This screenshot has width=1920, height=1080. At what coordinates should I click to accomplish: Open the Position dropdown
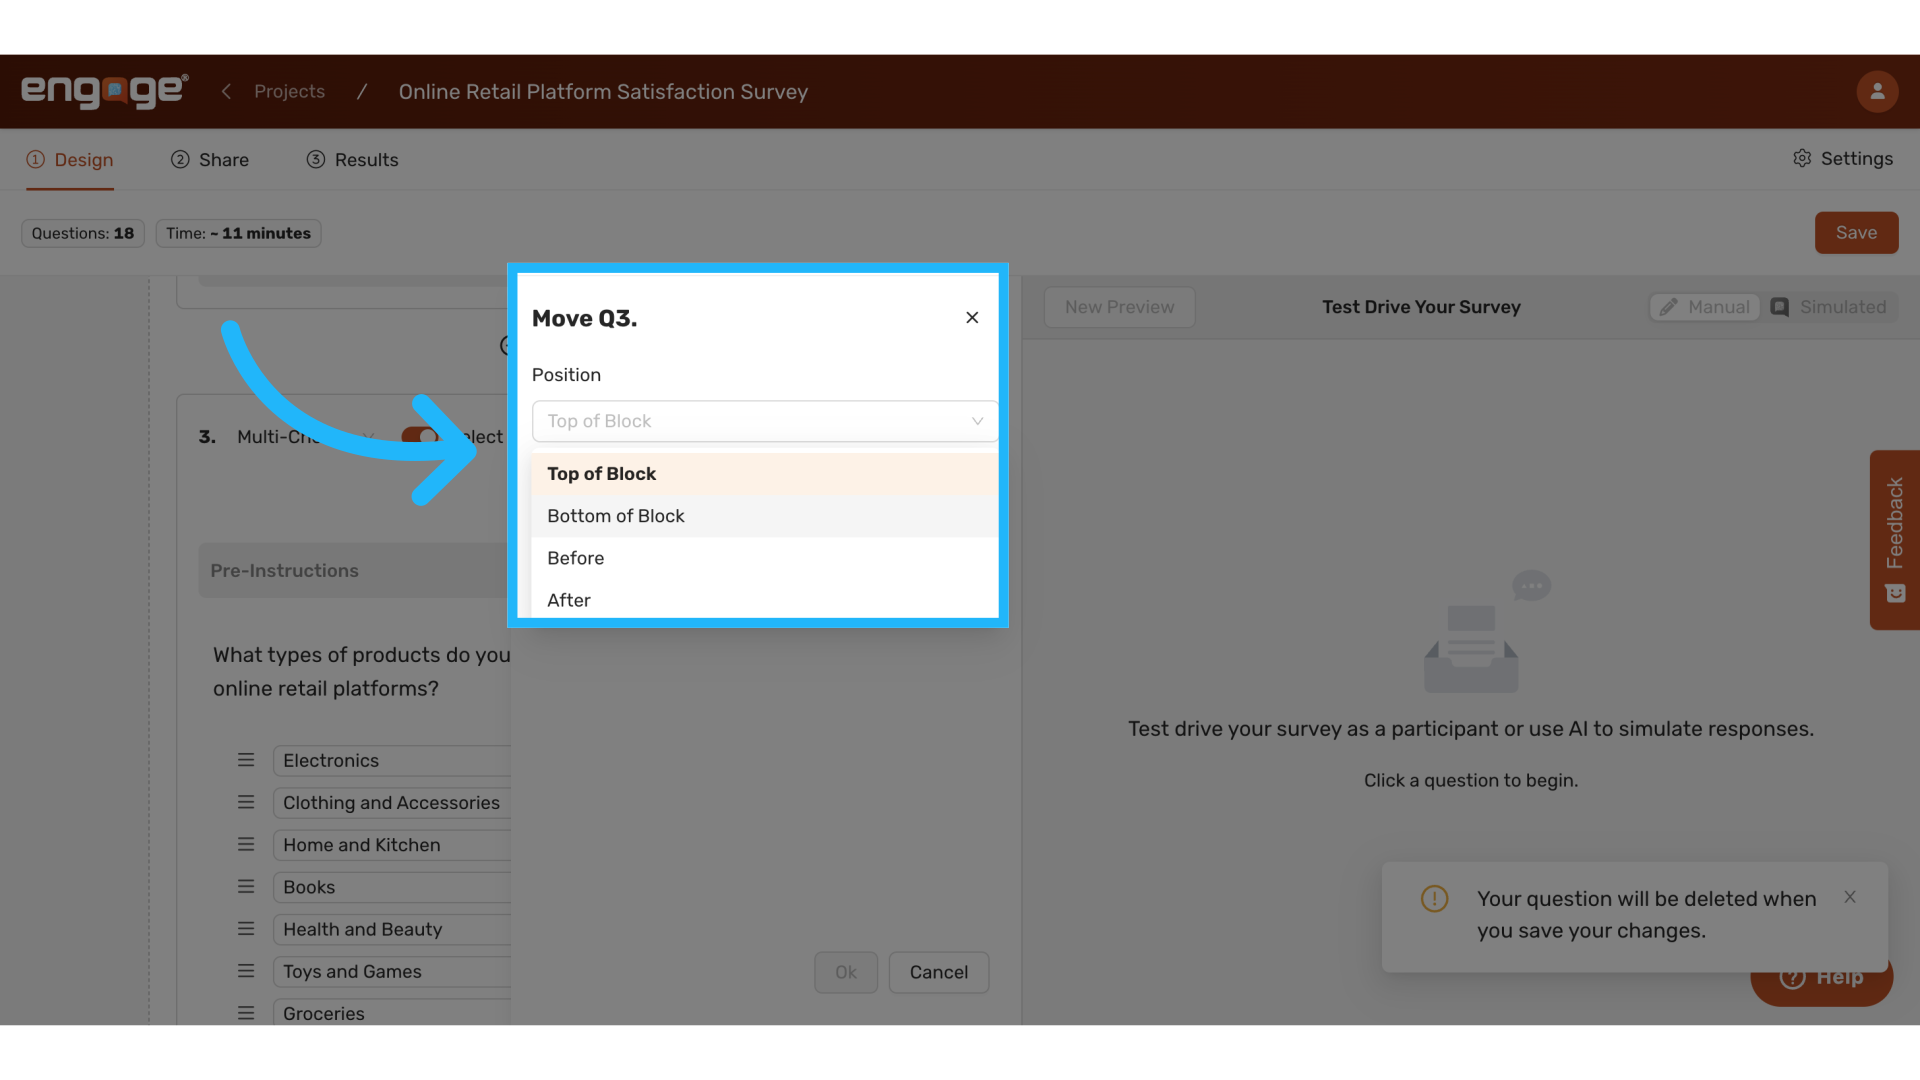[x=765, y=421]
